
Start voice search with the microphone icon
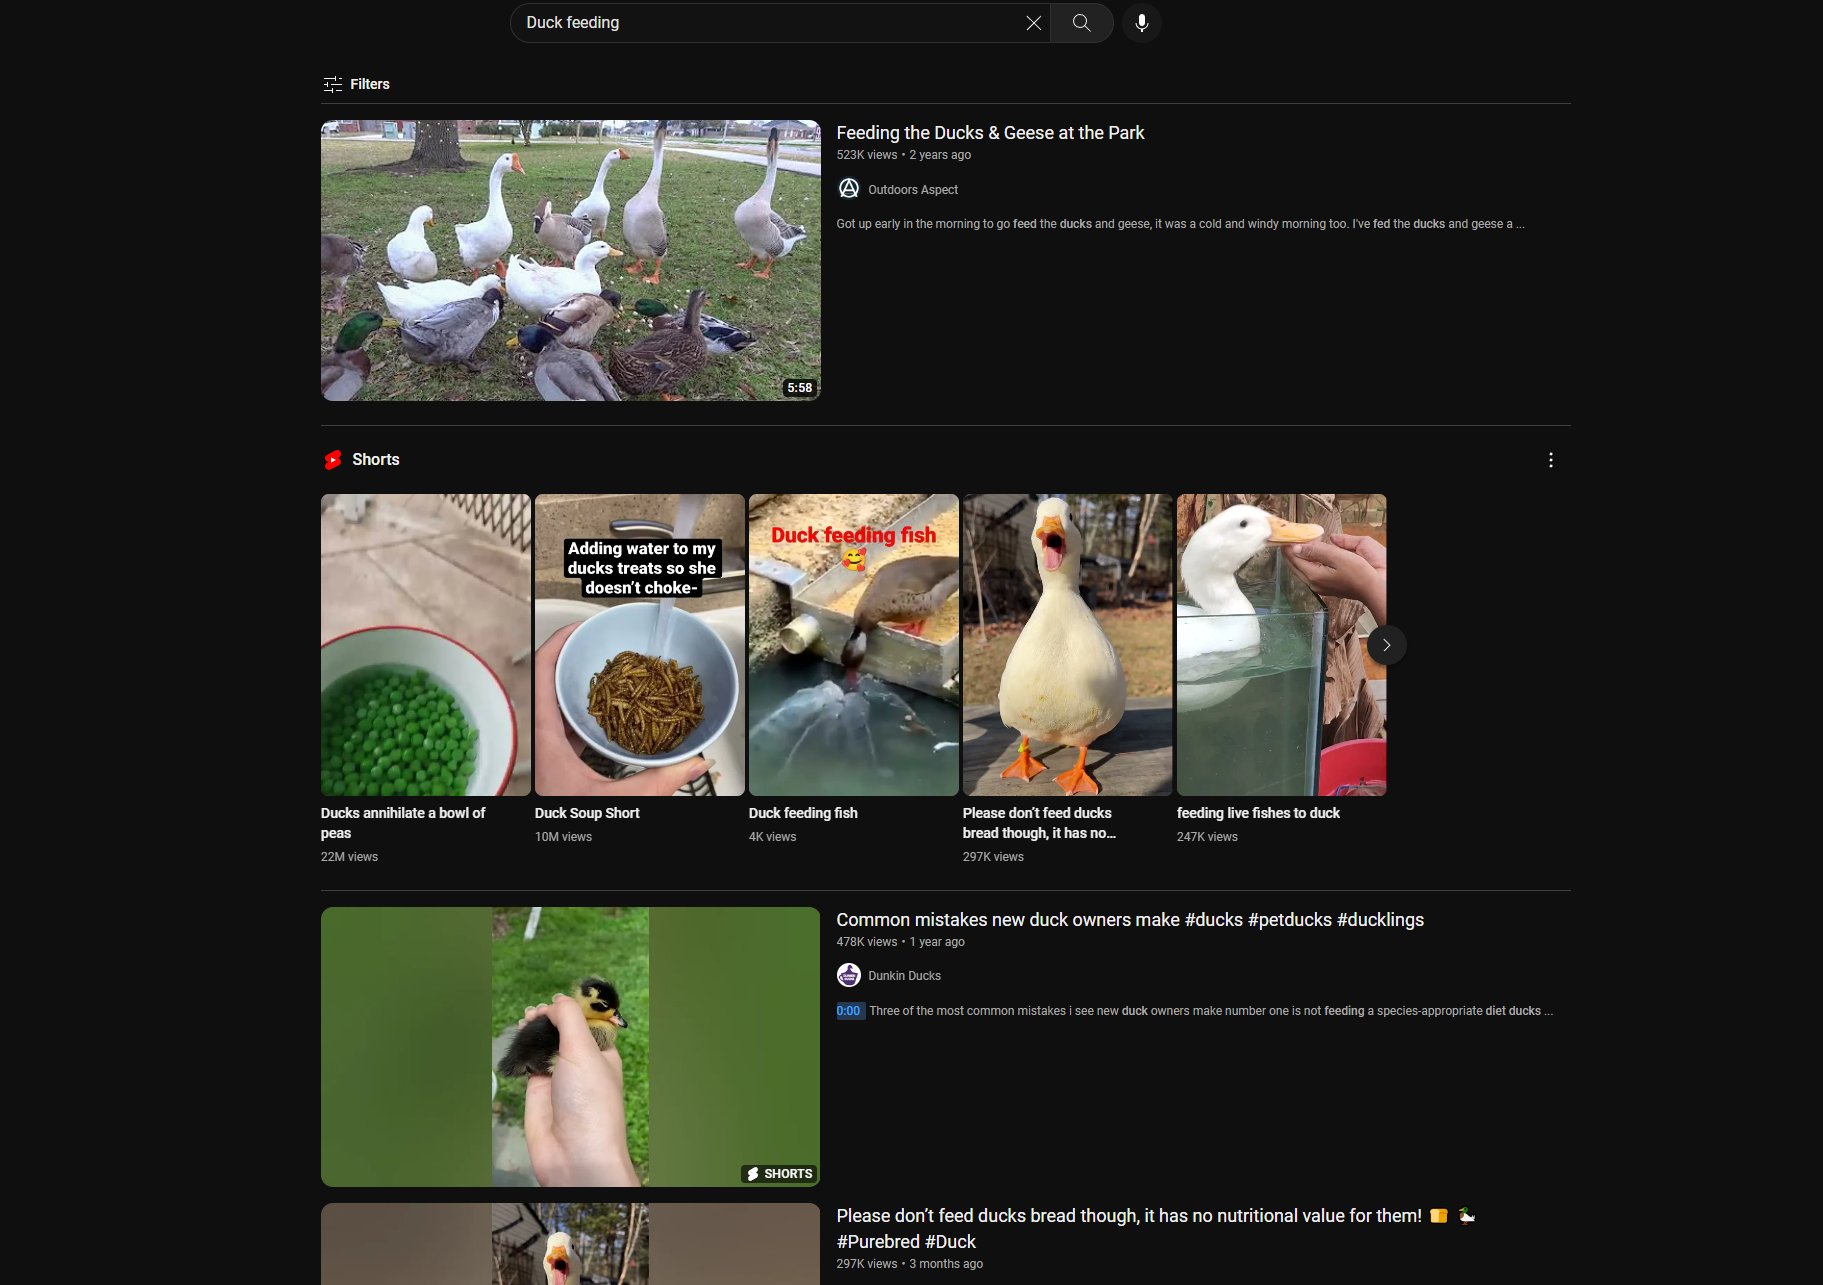click(1141, 23)
